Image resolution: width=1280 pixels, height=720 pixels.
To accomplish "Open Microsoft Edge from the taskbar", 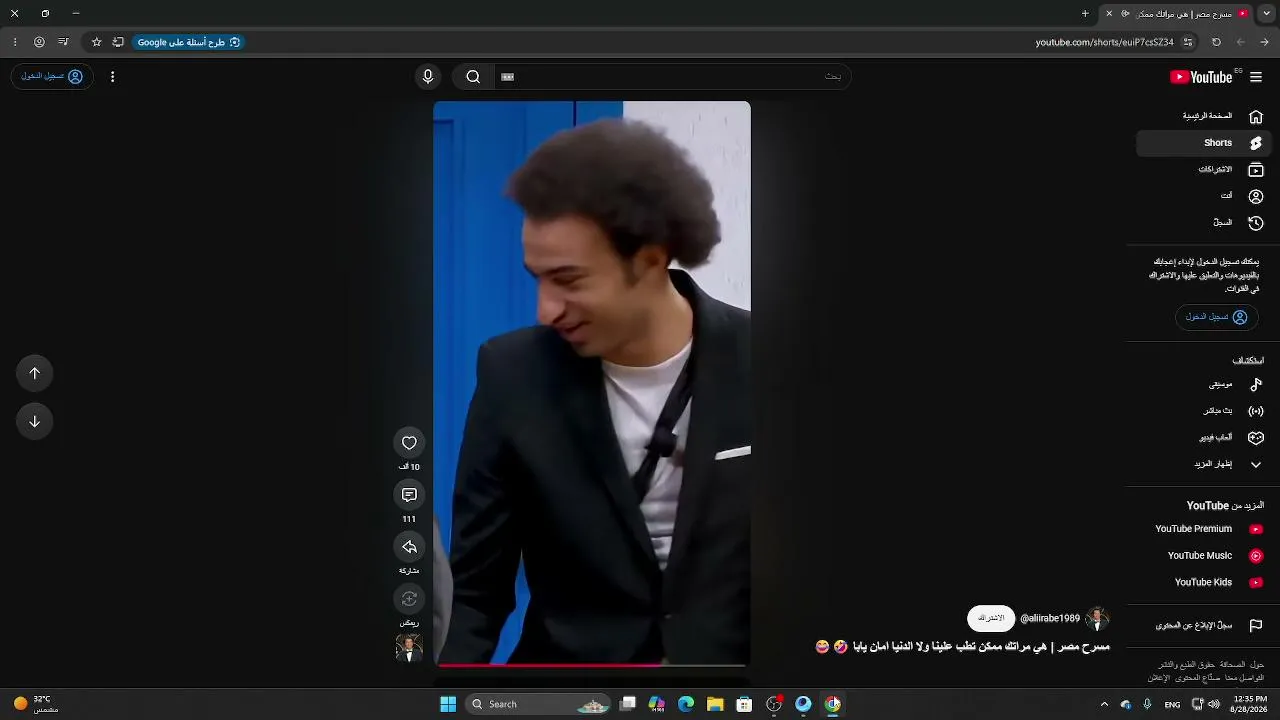I will [x=686, y=704].
